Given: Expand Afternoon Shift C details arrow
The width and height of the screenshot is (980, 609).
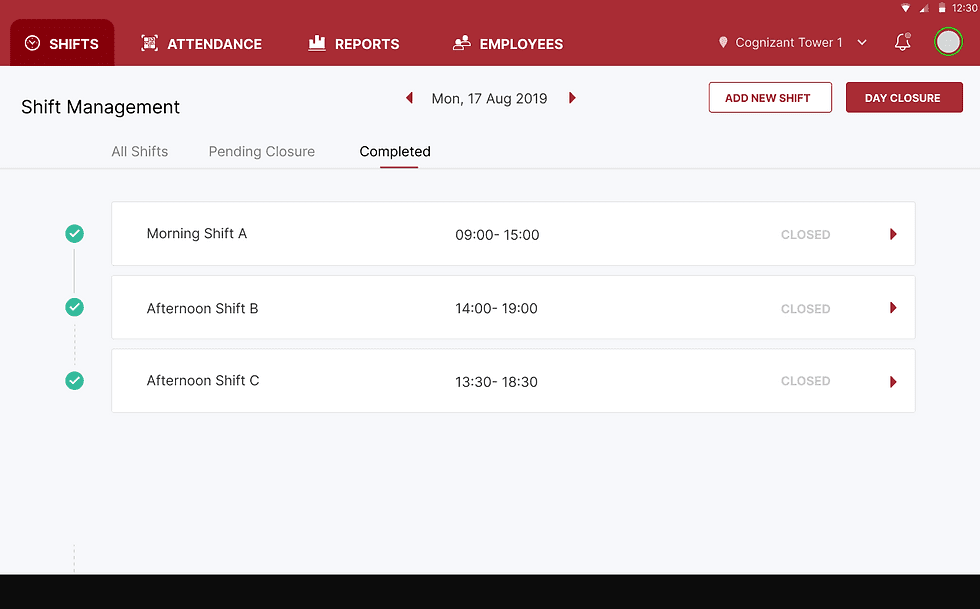Looking at the screenshot, I should 893,381.
